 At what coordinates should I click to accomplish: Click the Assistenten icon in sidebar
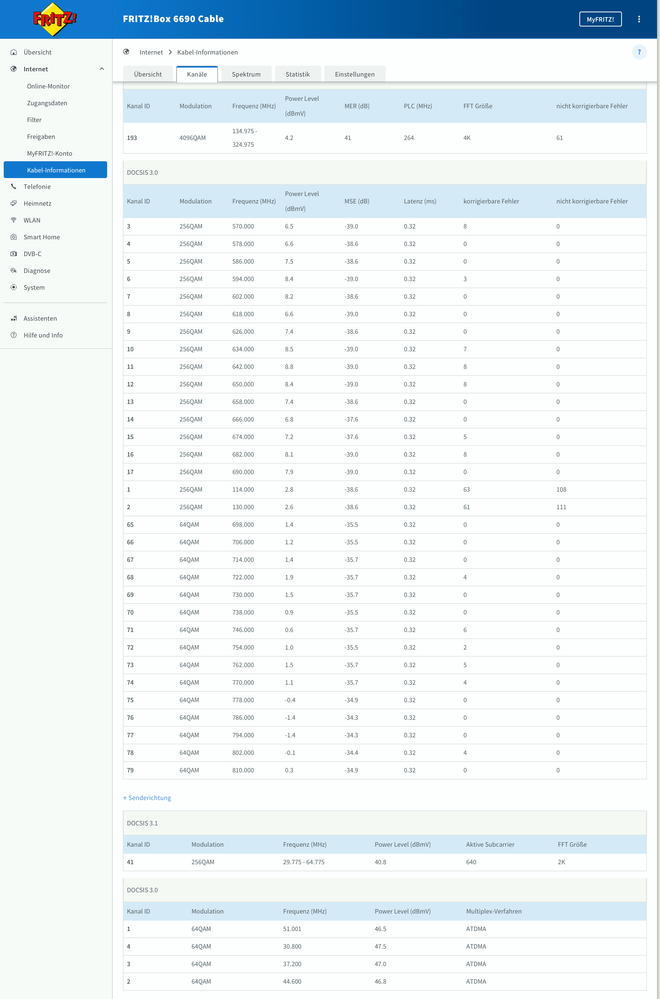(x=14, y=319)
